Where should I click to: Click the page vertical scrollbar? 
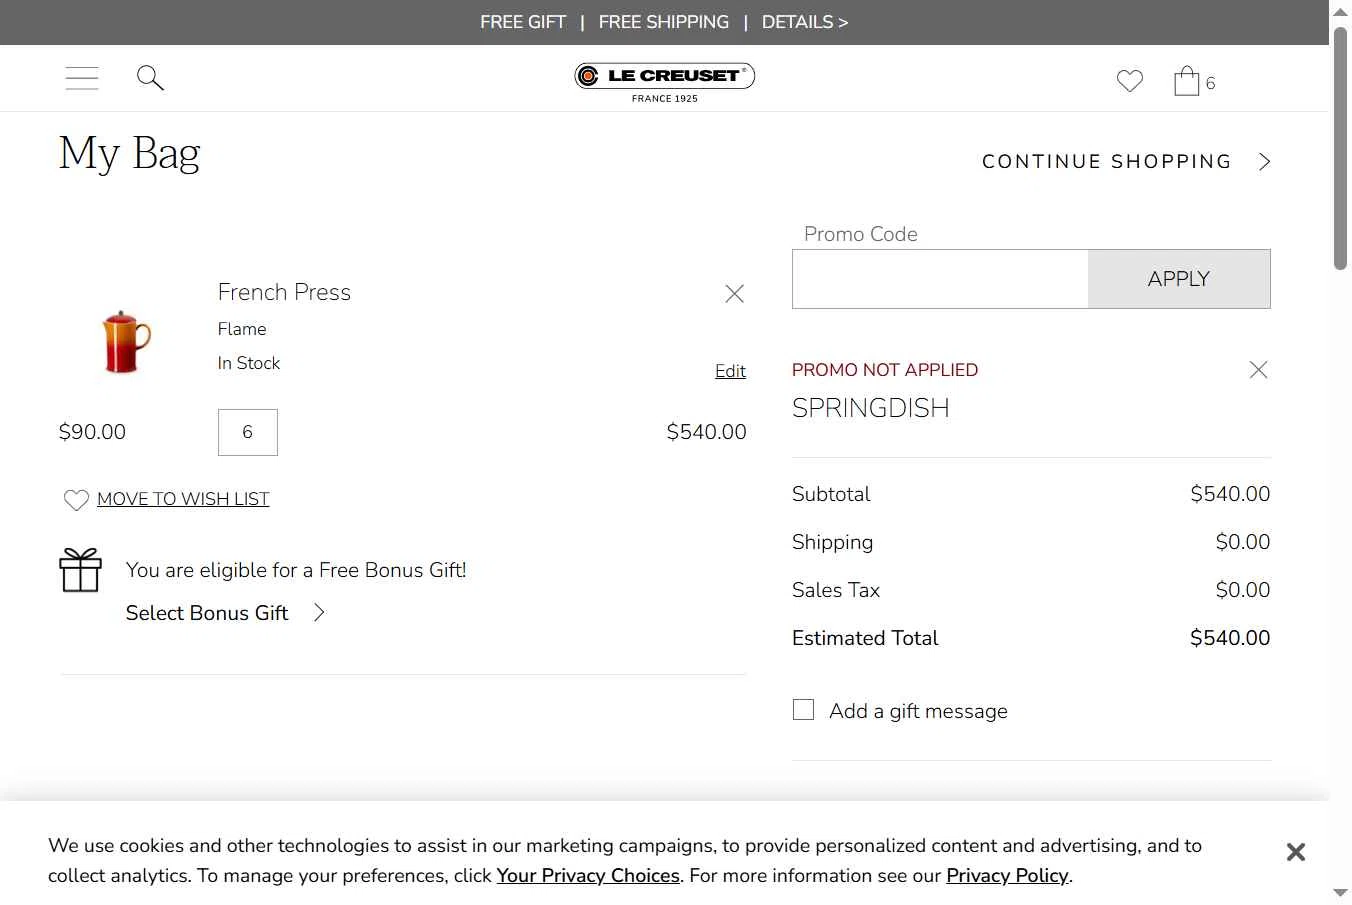(1340, 148)
